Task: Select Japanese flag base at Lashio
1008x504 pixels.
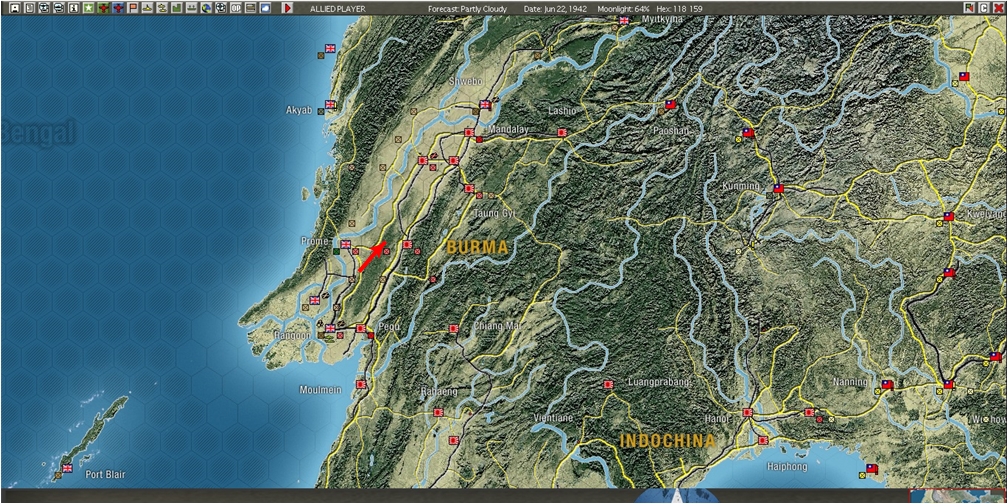Action: (x=562, y=132)
